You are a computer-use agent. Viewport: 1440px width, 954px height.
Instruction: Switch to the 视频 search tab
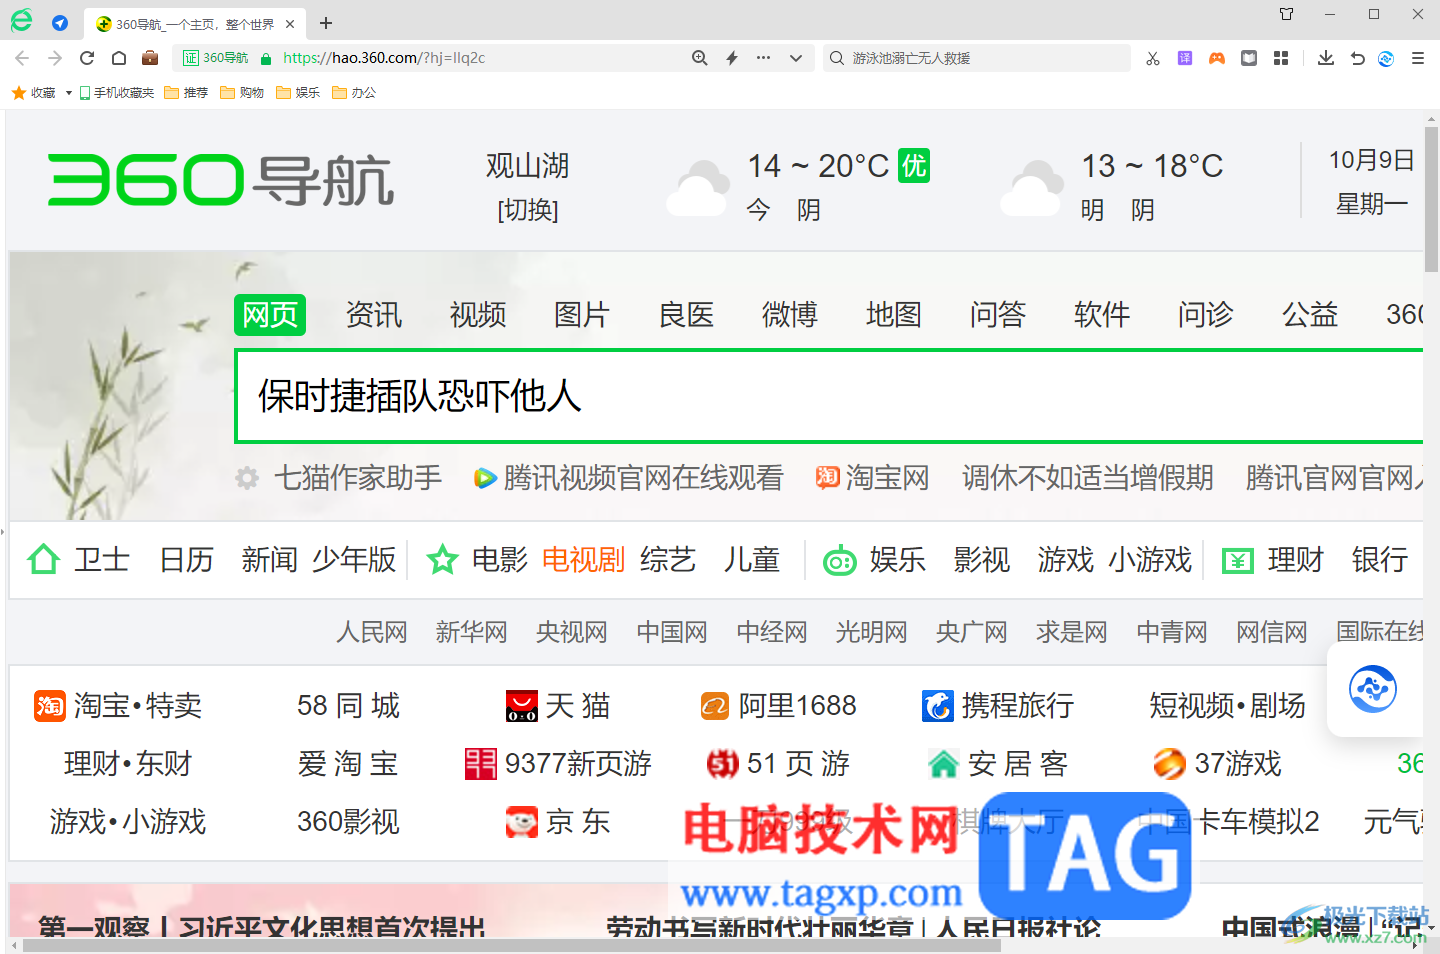pyautogui.click(x=478, y=315)
